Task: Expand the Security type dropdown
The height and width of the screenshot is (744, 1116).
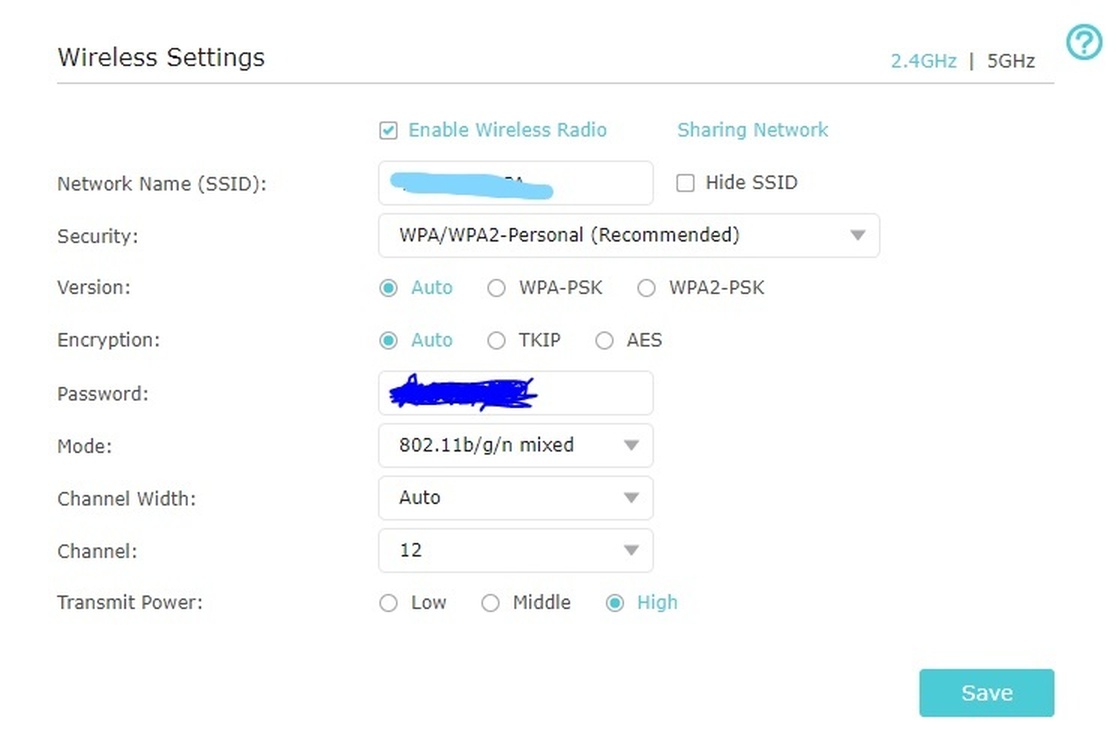Action: [x=628, y=236]
